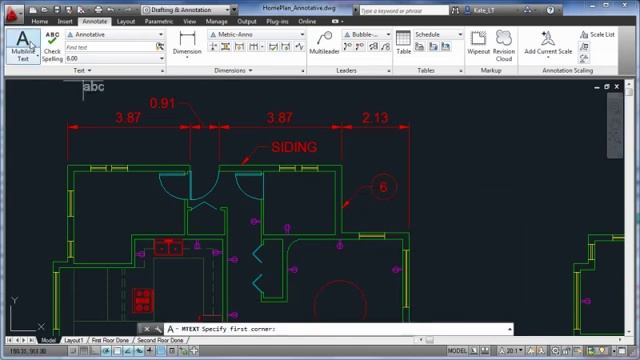
Task: Open the Scale List
Action: [x=597, y=35]
